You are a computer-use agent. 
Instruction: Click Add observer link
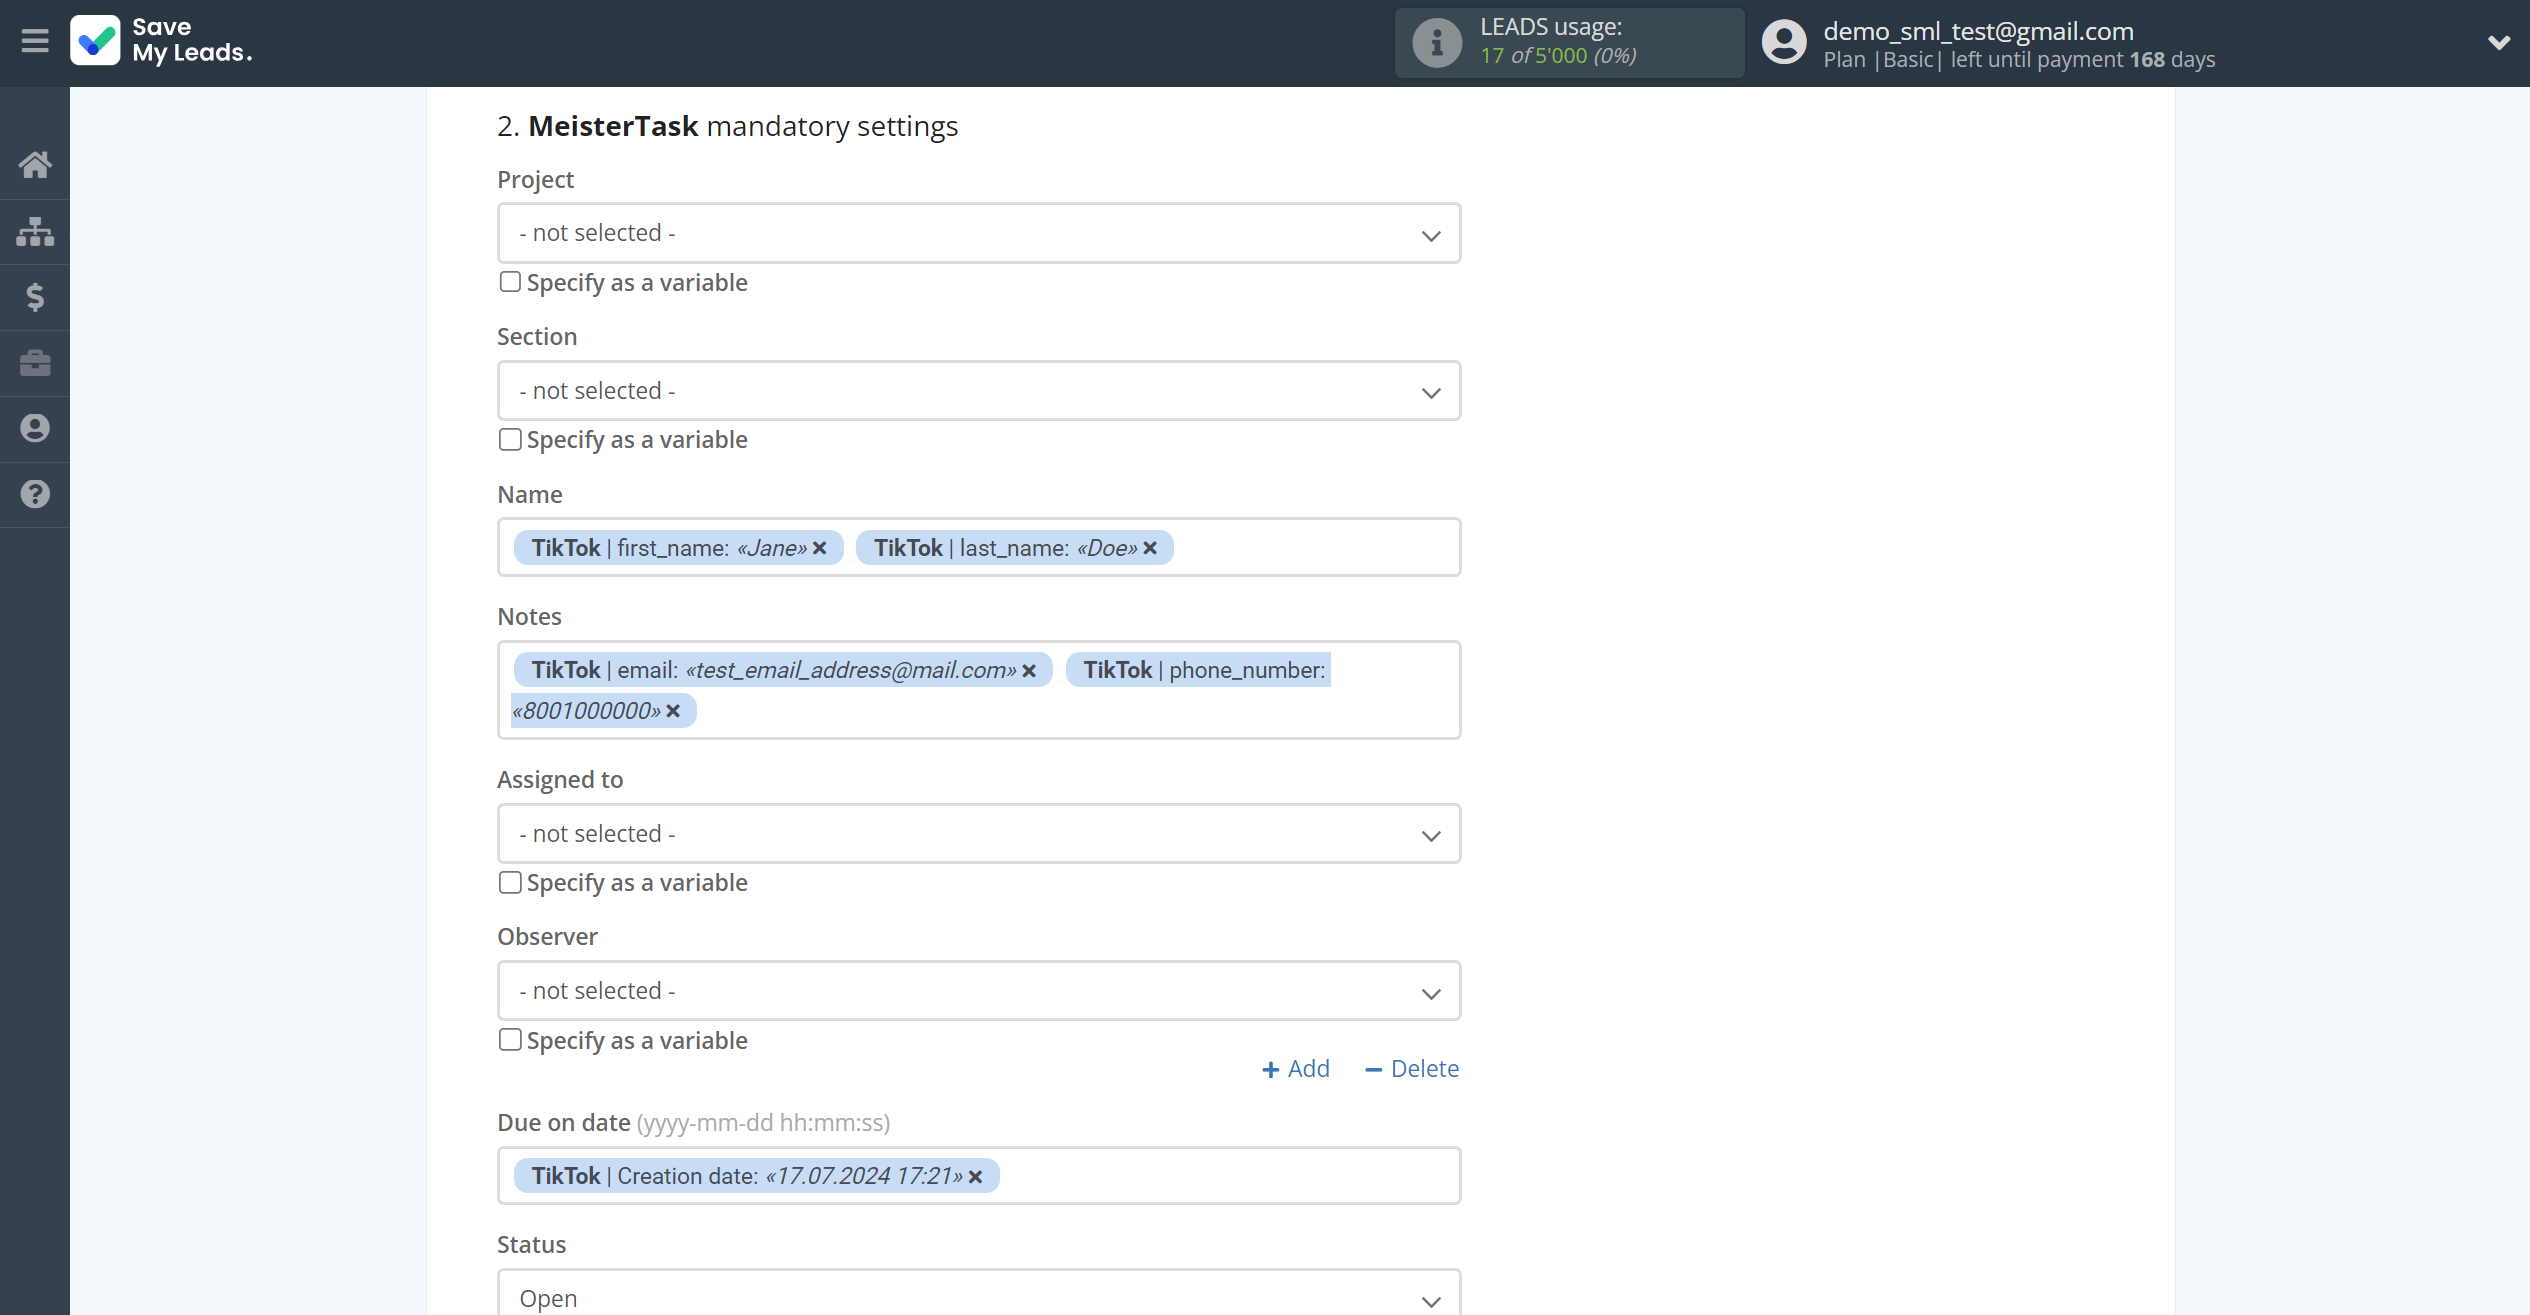click(1296, 1069)
